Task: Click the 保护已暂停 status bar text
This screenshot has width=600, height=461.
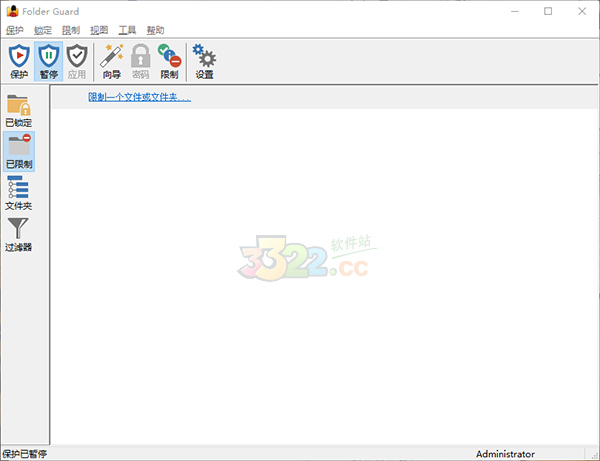Action: pos(25,454)
